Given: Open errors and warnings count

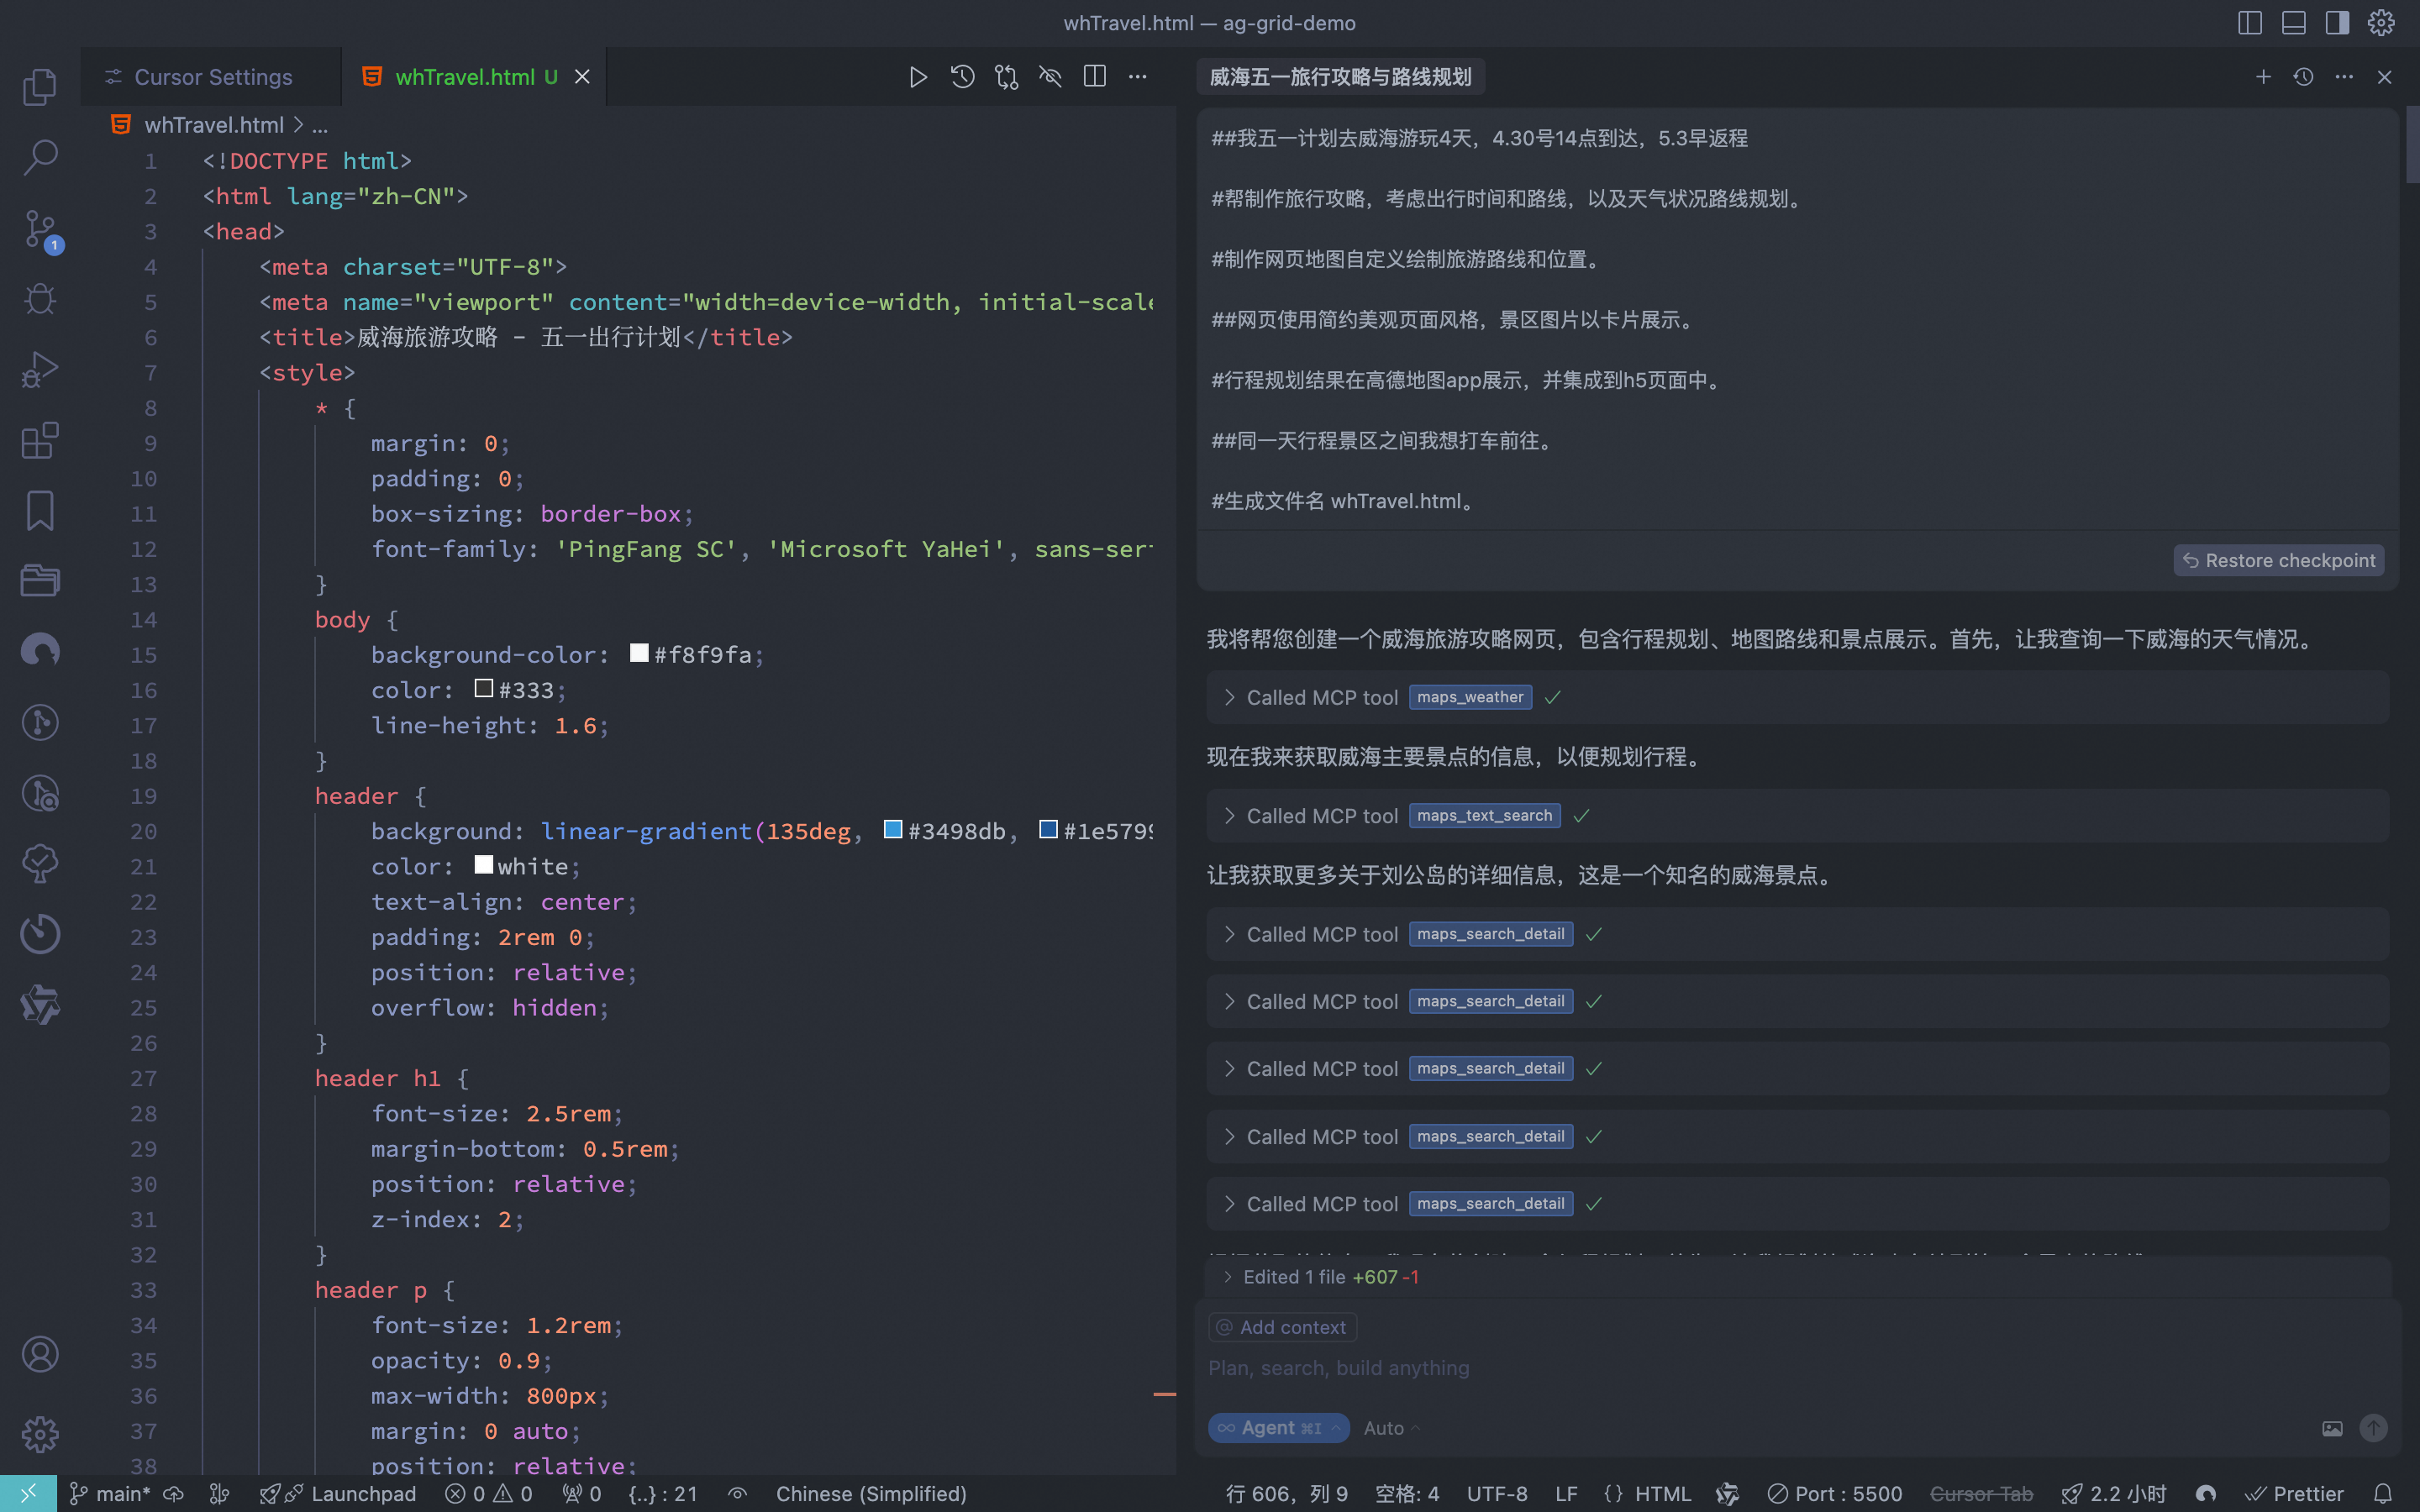Looking at the screenshot, I should click(x=489, y=1494).
